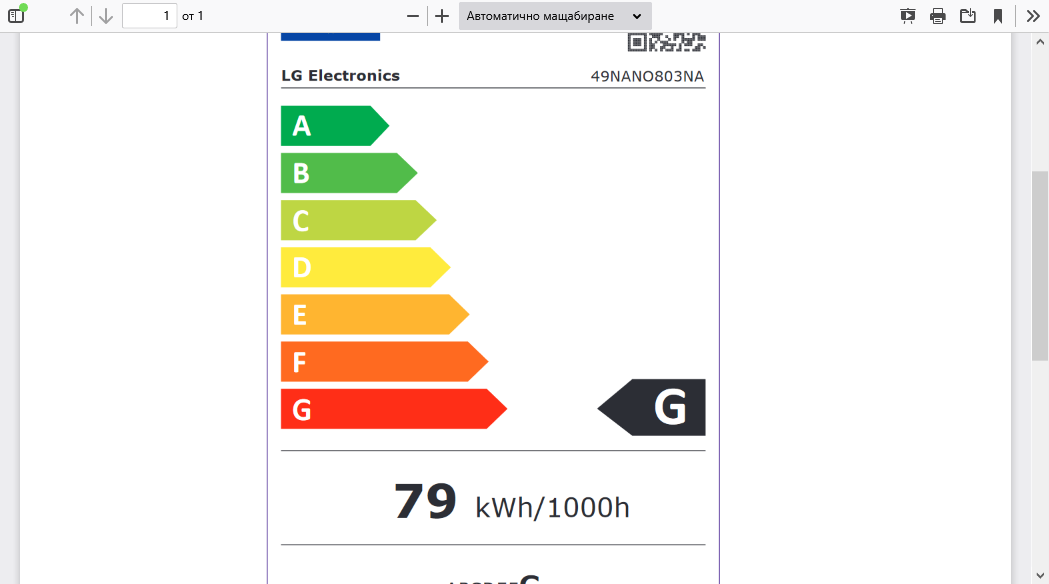Select the 'LG Electronics' text
1049x584 pixels.
click(x=341, y=76)
